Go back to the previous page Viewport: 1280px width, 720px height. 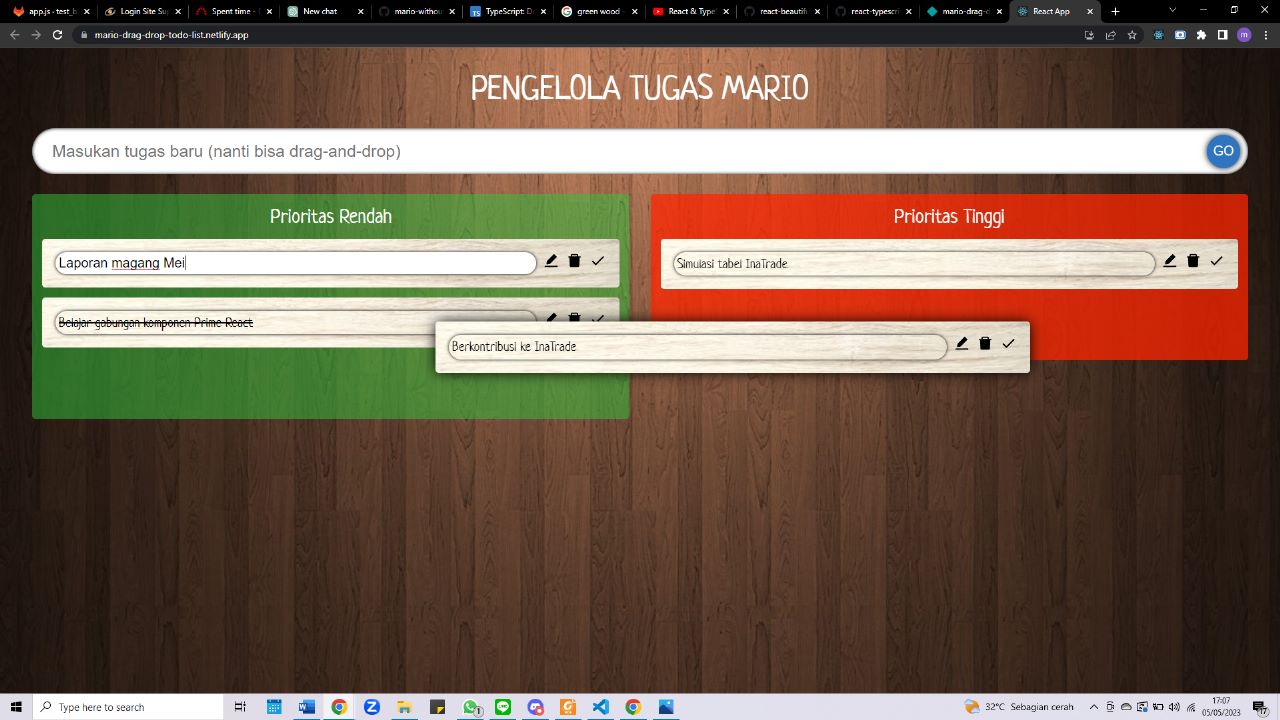tap(15, 34)
